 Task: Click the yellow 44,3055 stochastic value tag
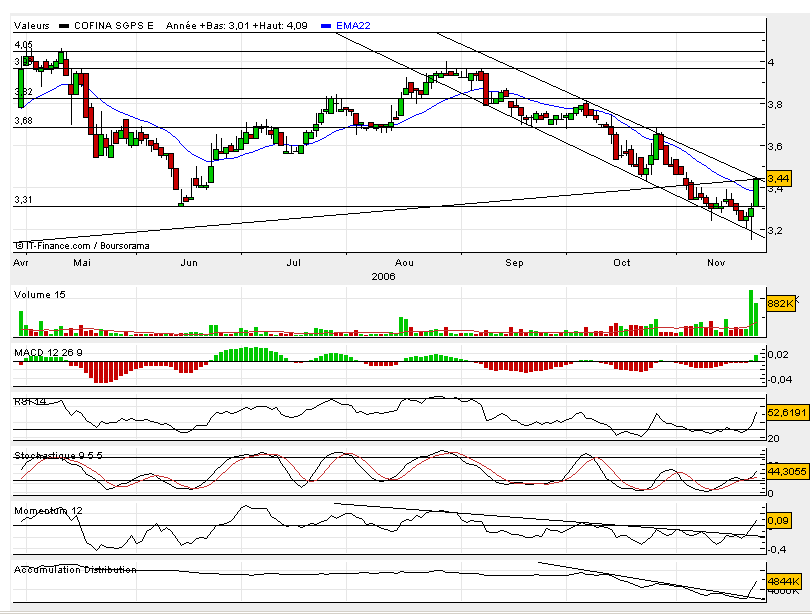tap(787, 471)
